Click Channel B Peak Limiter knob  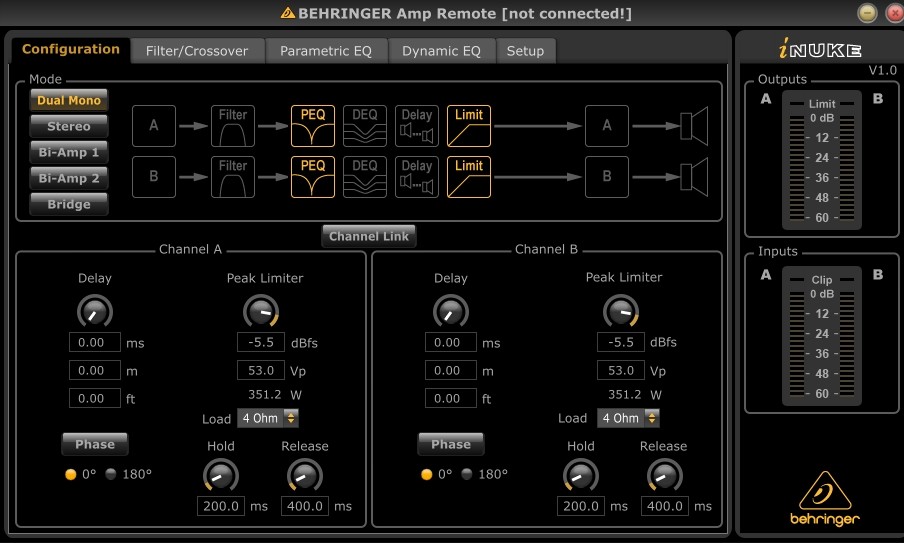click(621, 312)
